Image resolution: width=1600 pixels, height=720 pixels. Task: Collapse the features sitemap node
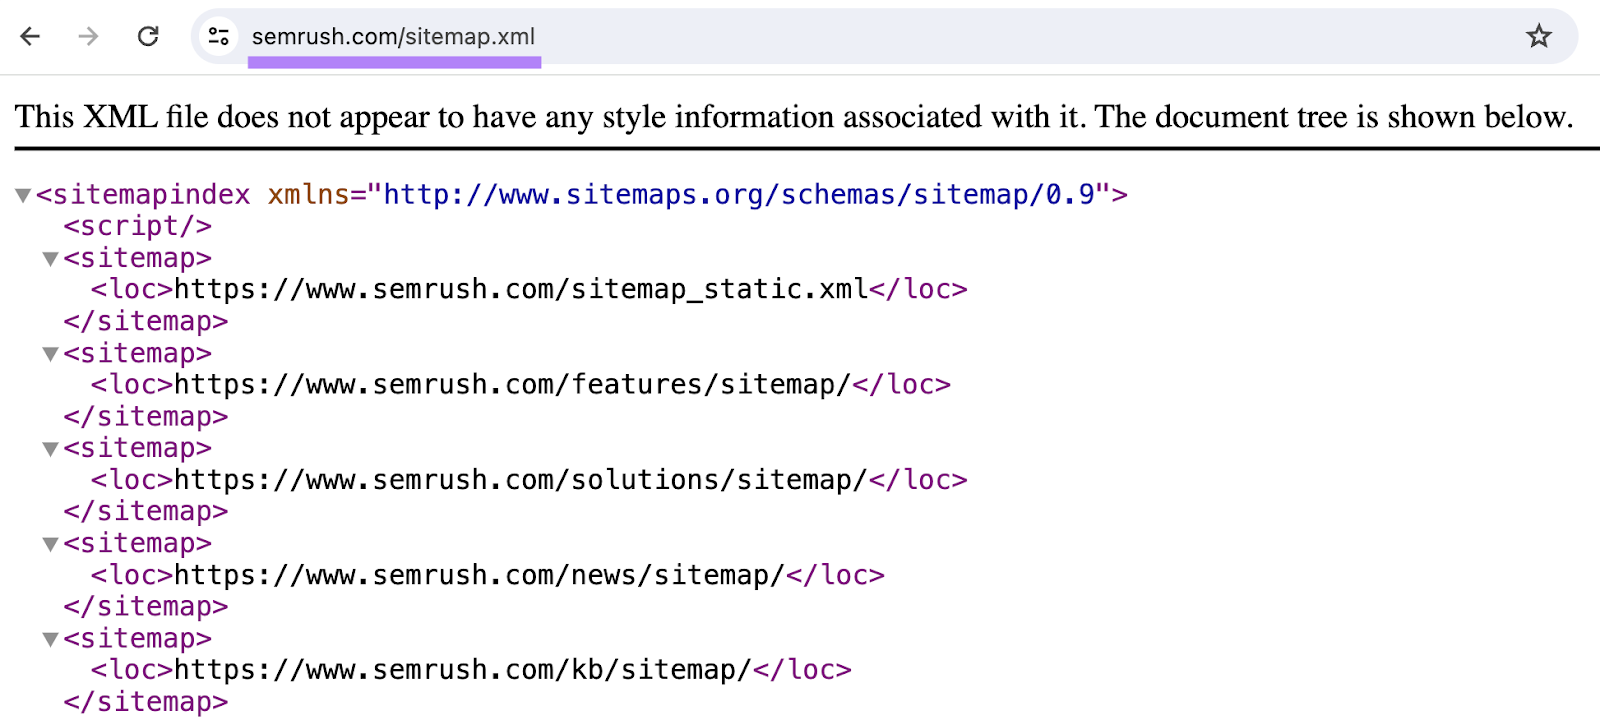[x=49, y=353]
